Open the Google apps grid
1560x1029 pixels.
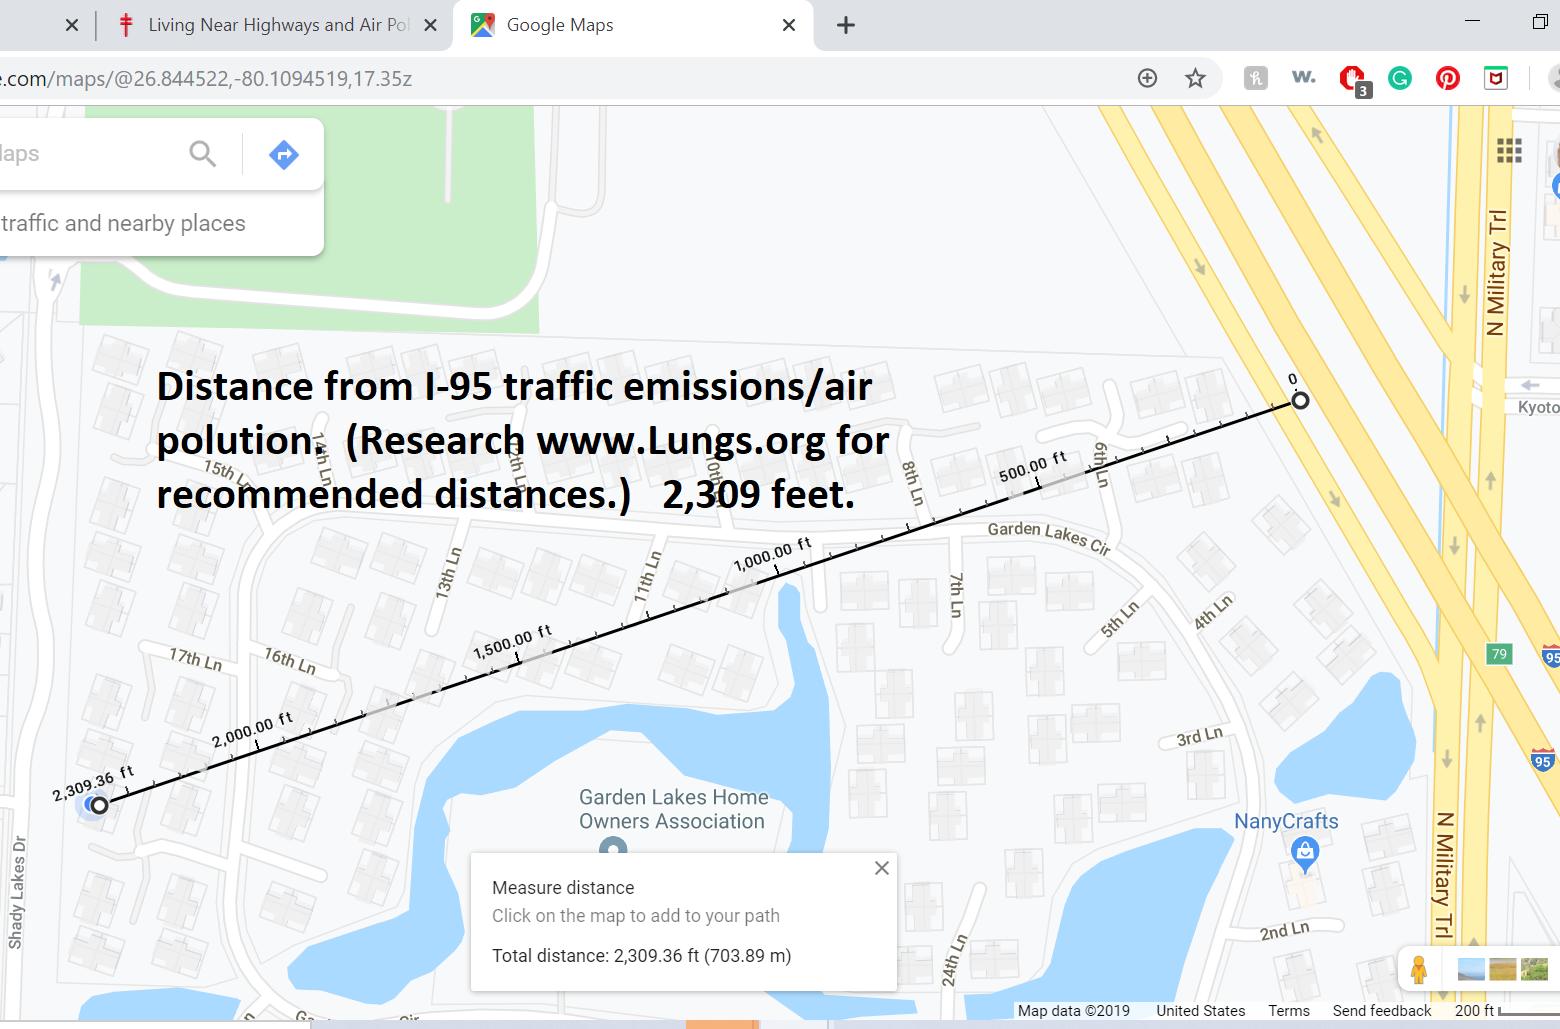(x=1508, y=151)
